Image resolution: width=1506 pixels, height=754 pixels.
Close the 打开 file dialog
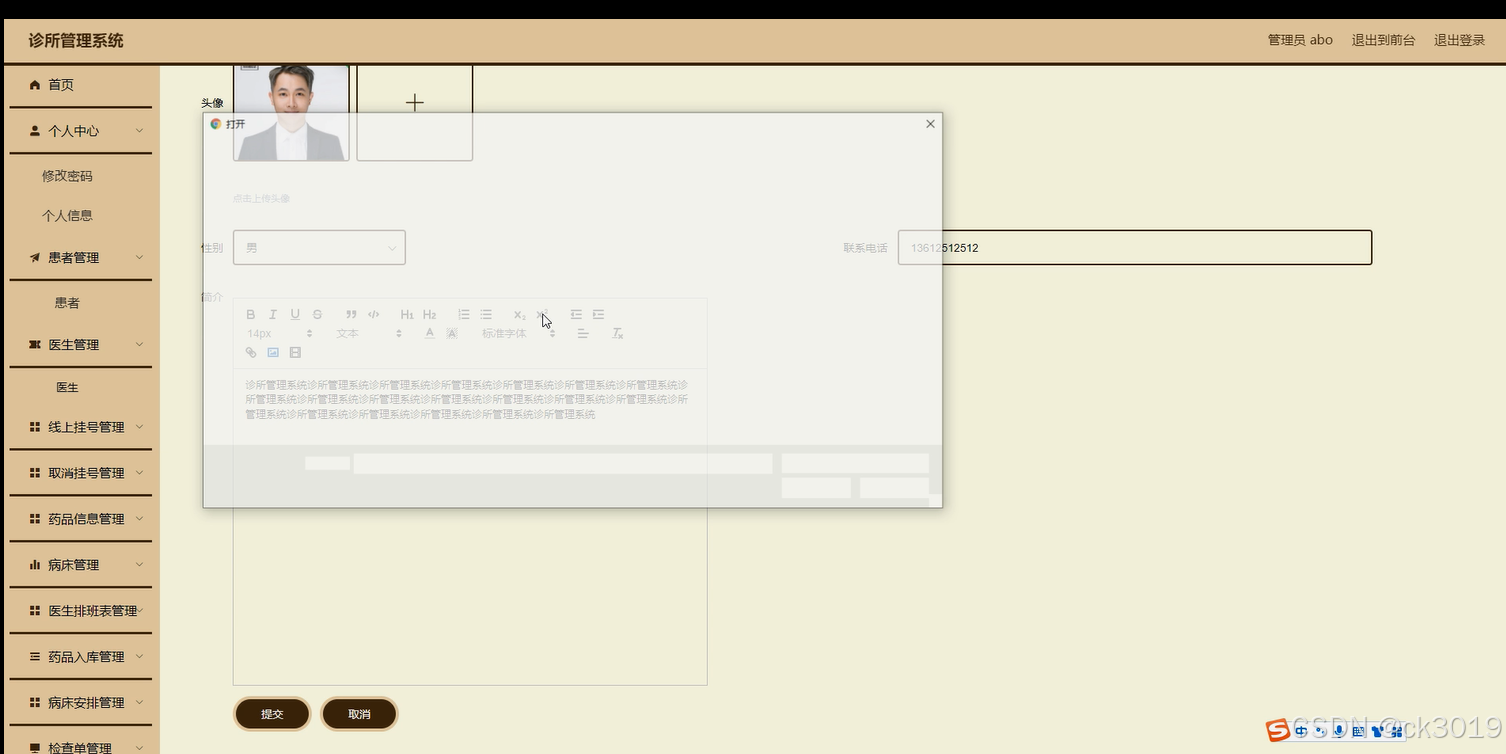(x=930, y=124)
